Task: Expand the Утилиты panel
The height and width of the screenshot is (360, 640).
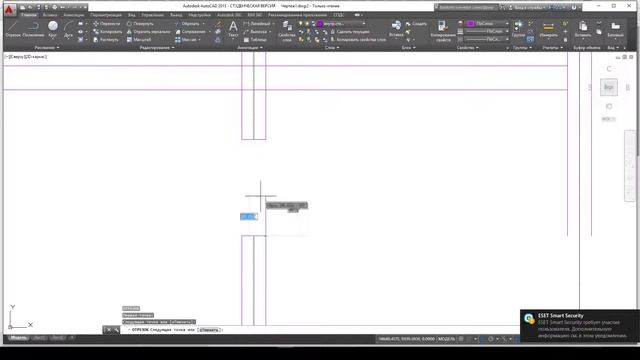Action: (553, 48)
